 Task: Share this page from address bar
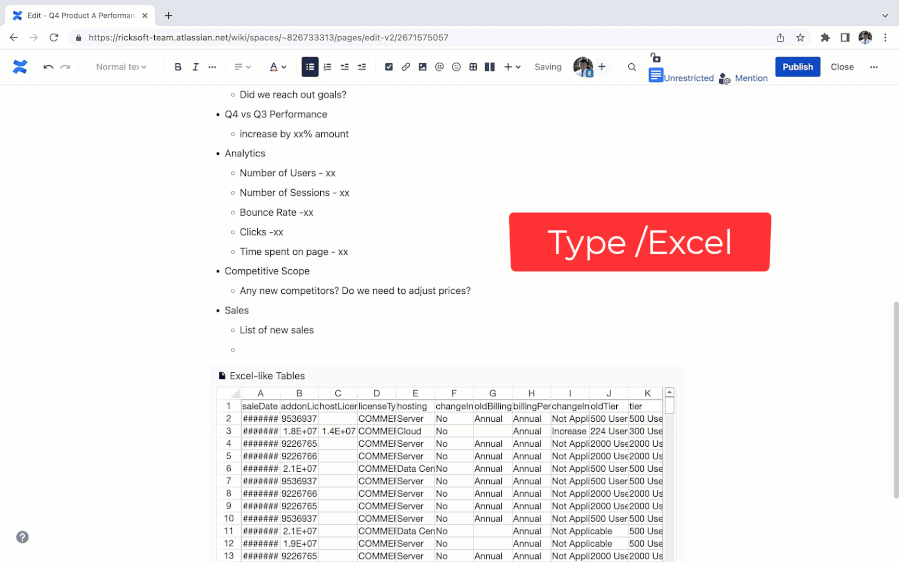pos(780,37)
